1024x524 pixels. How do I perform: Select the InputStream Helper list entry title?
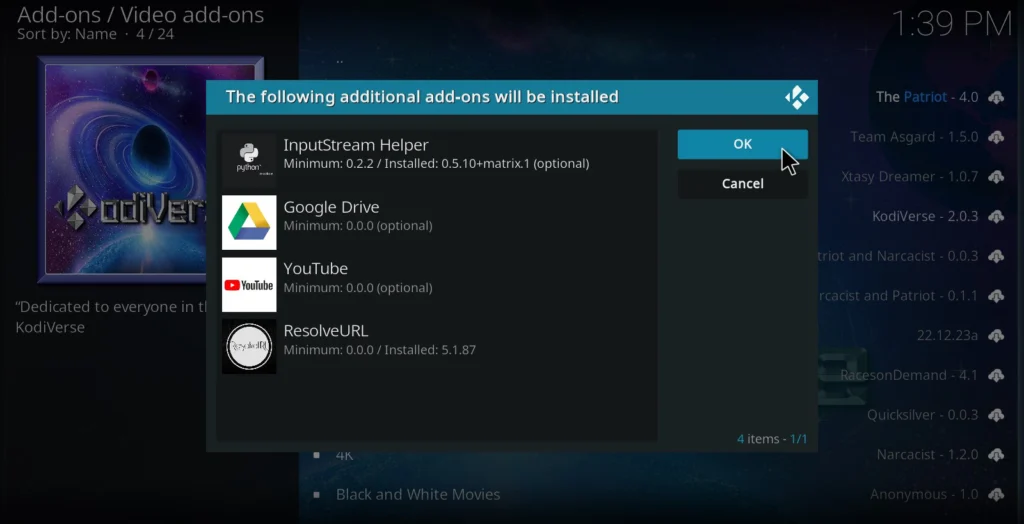tap(356, 146)
